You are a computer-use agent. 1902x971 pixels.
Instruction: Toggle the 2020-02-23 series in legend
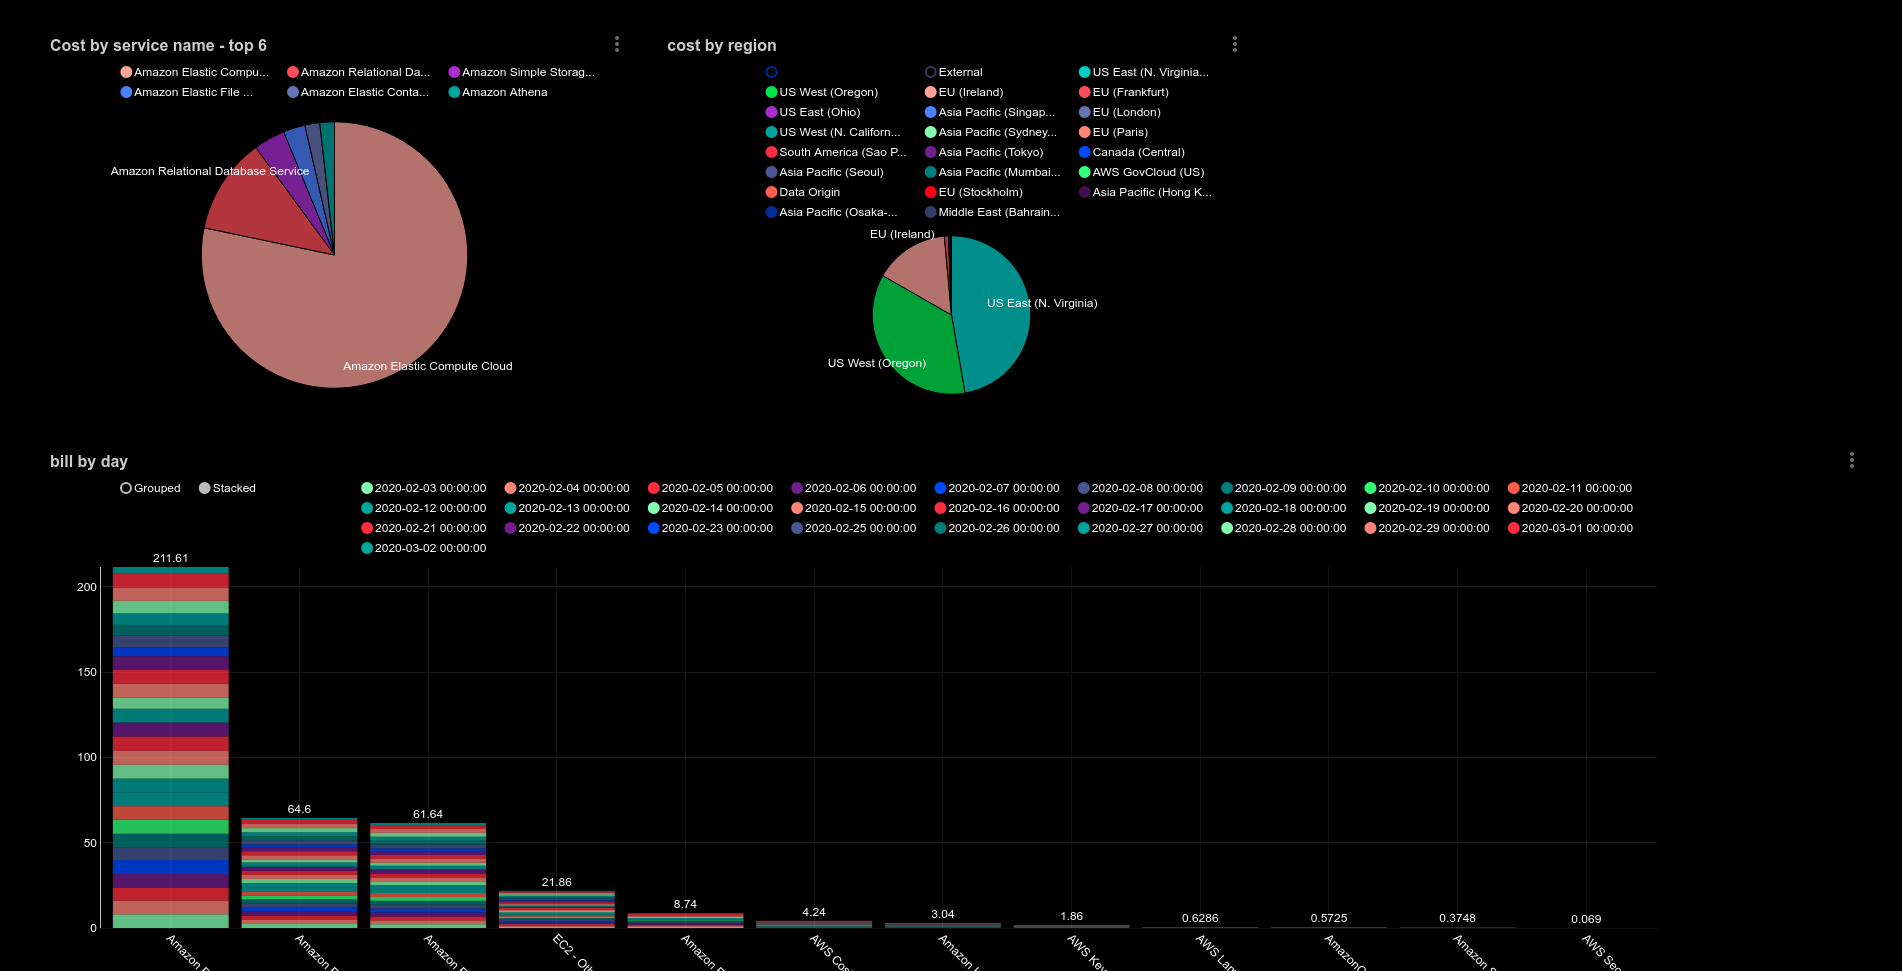711,528
